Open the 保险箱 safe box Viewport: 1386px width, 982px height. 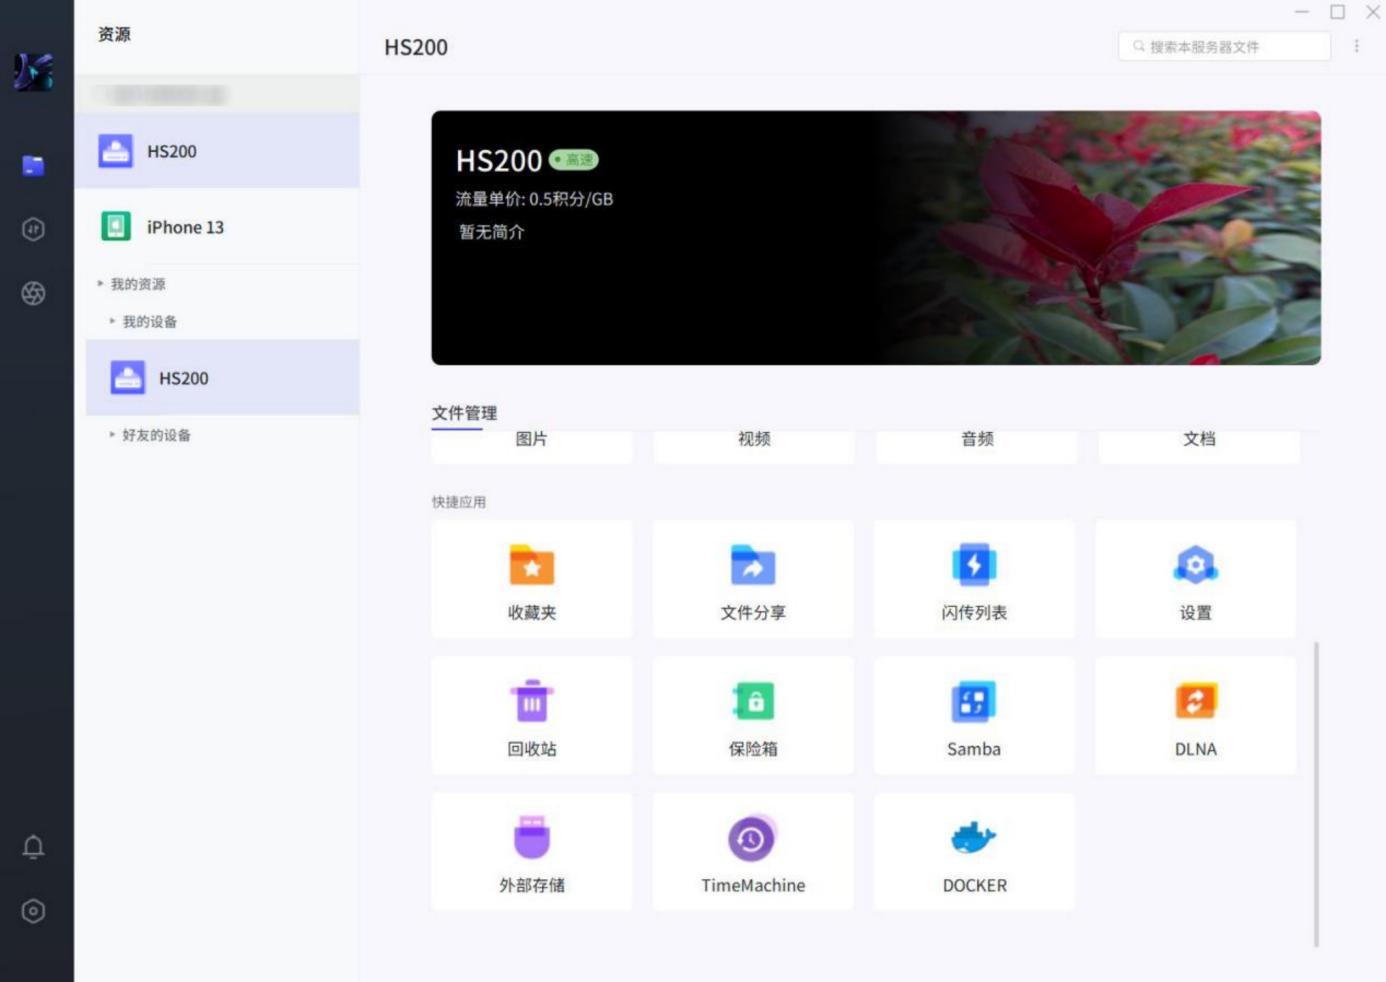tap(753, 702)
